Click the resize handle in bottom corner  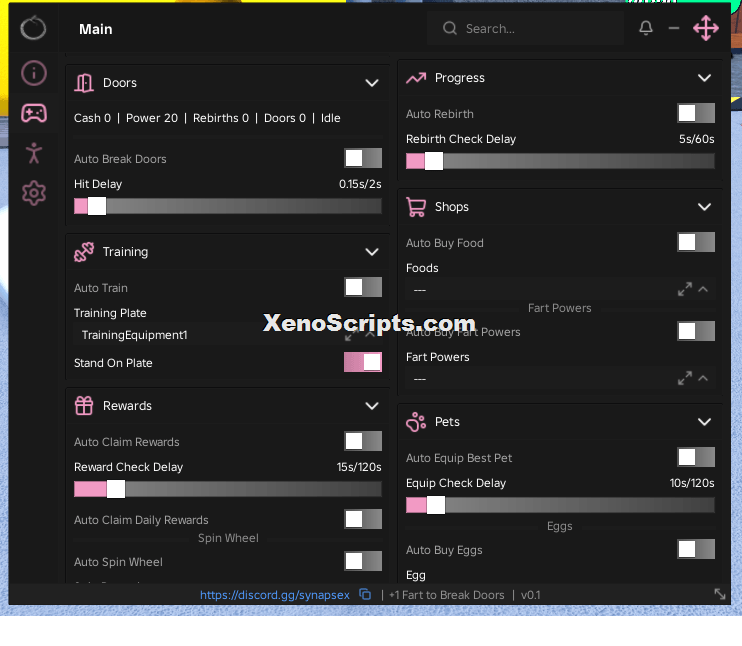coord(720,594)
